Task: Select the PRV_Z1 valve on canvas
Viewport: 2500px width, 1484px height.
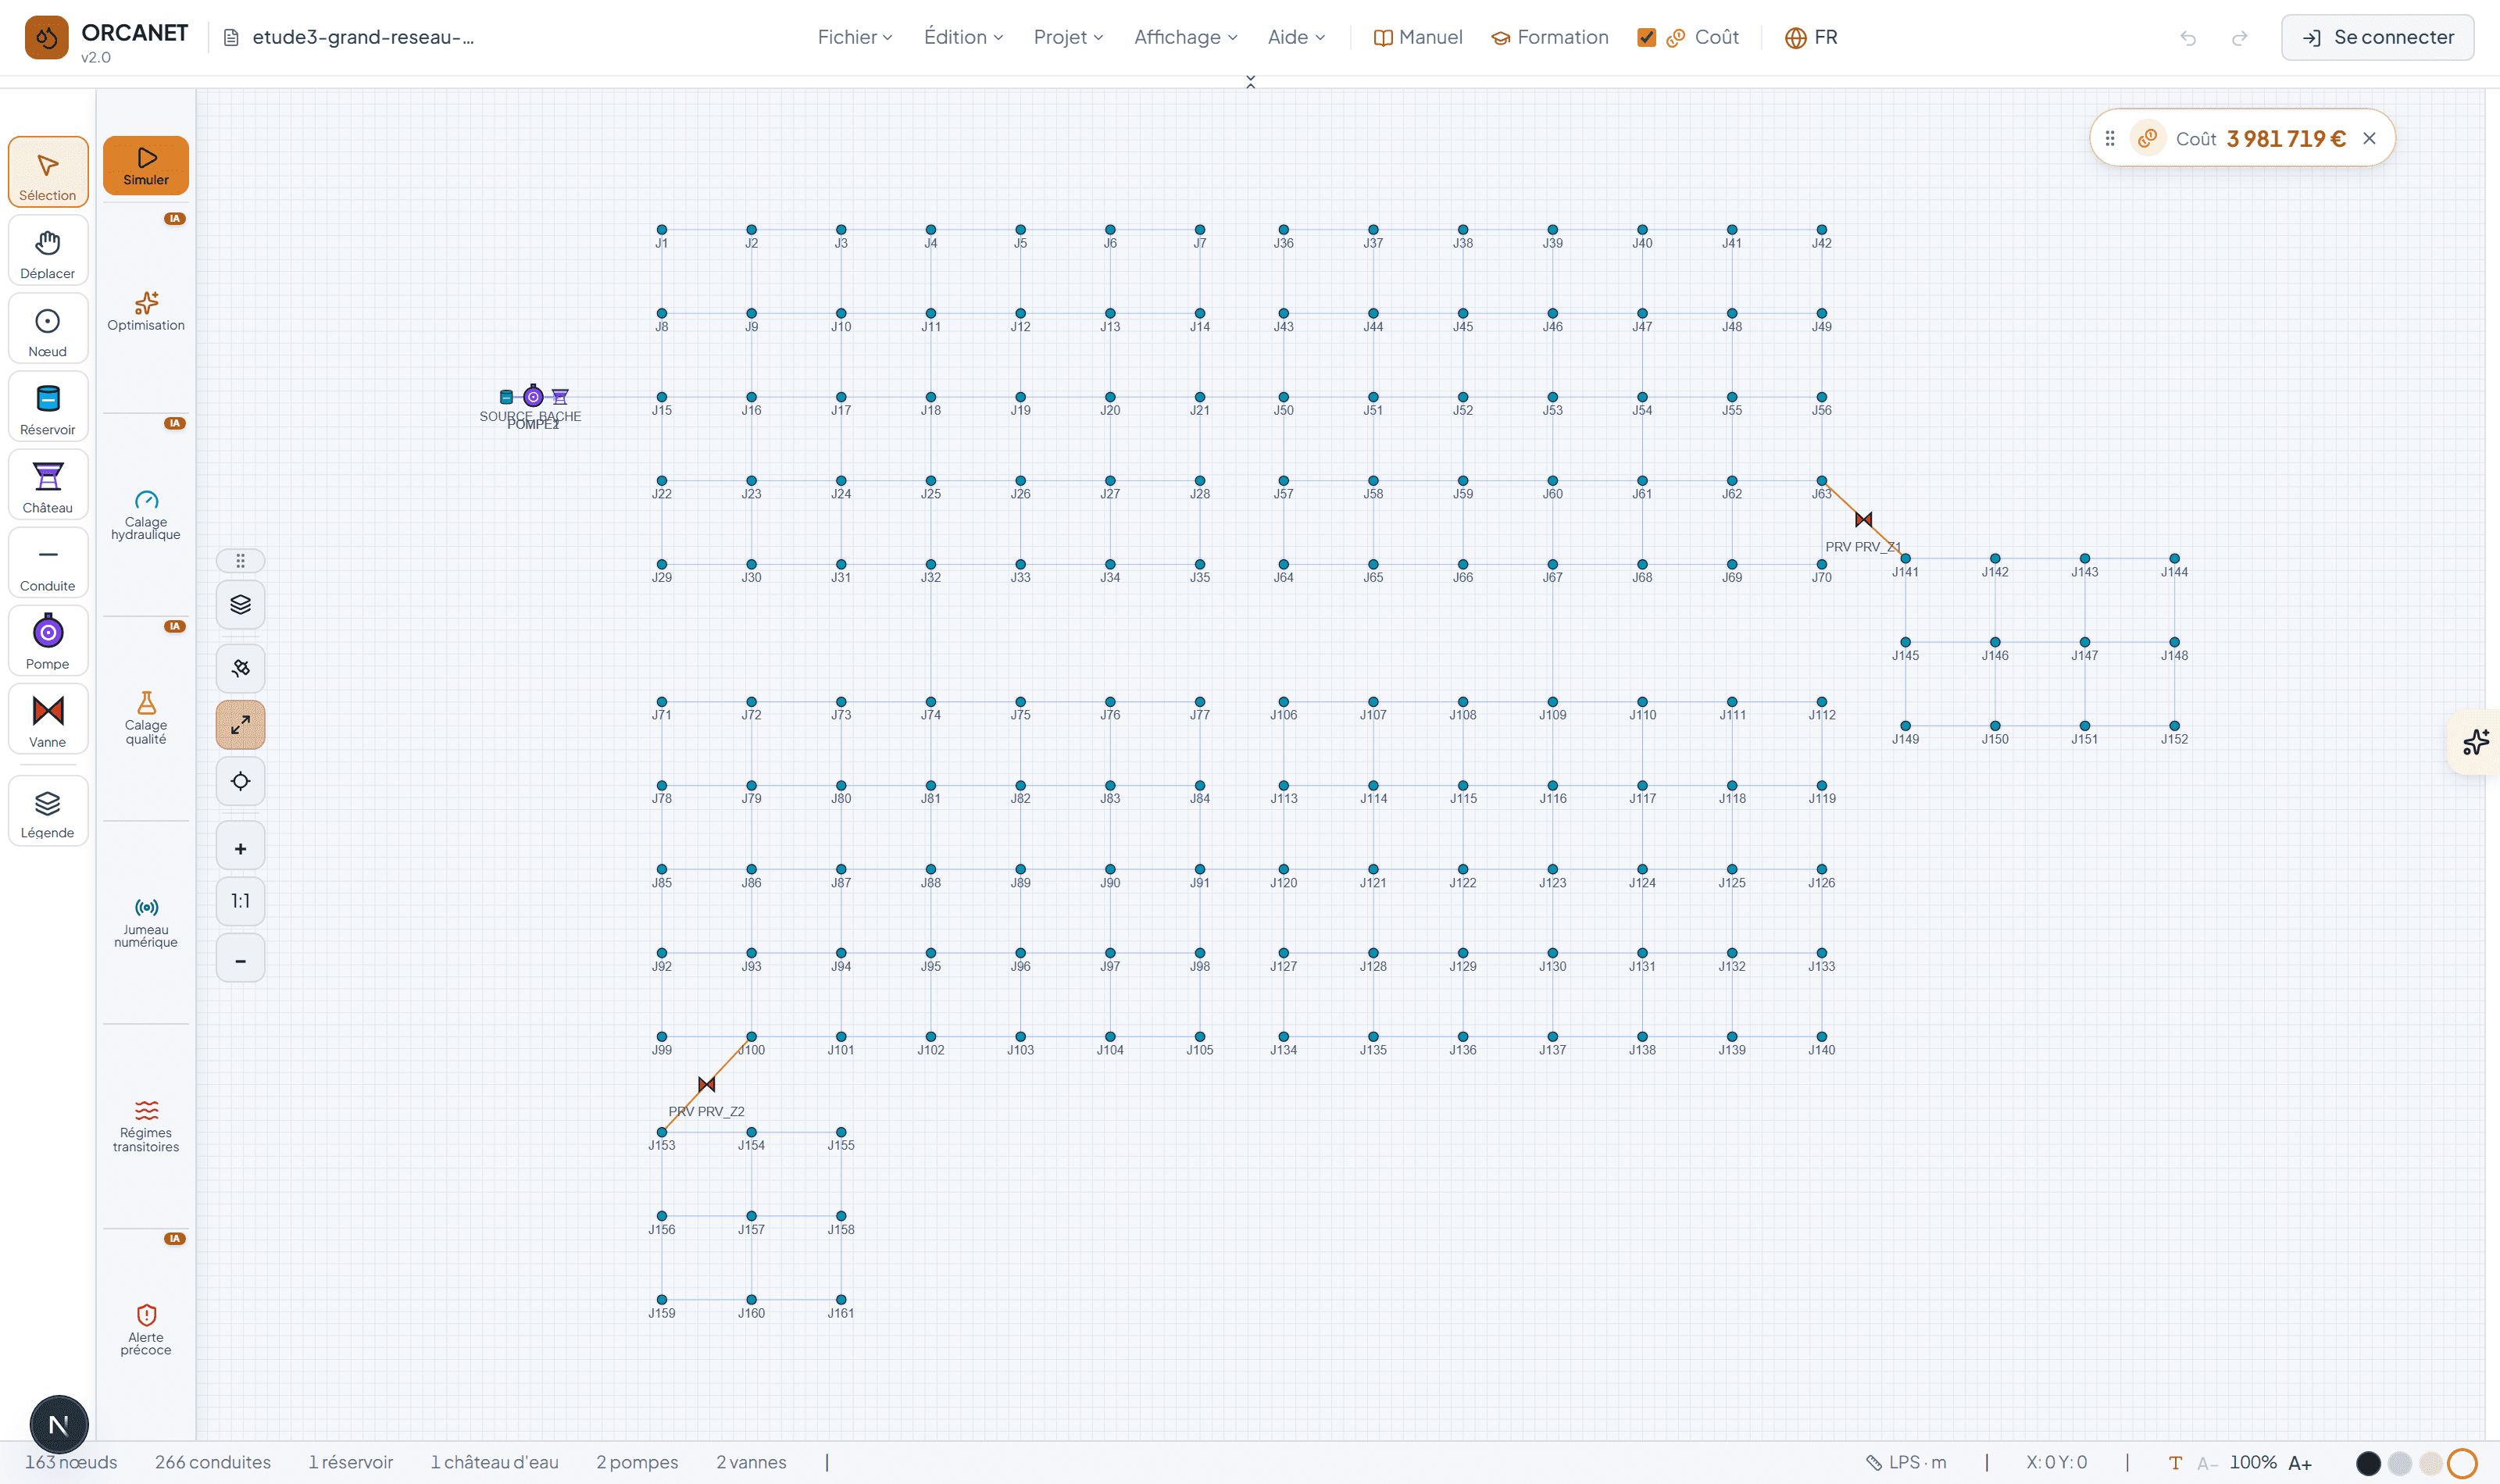Action: tap(1863, 519)
